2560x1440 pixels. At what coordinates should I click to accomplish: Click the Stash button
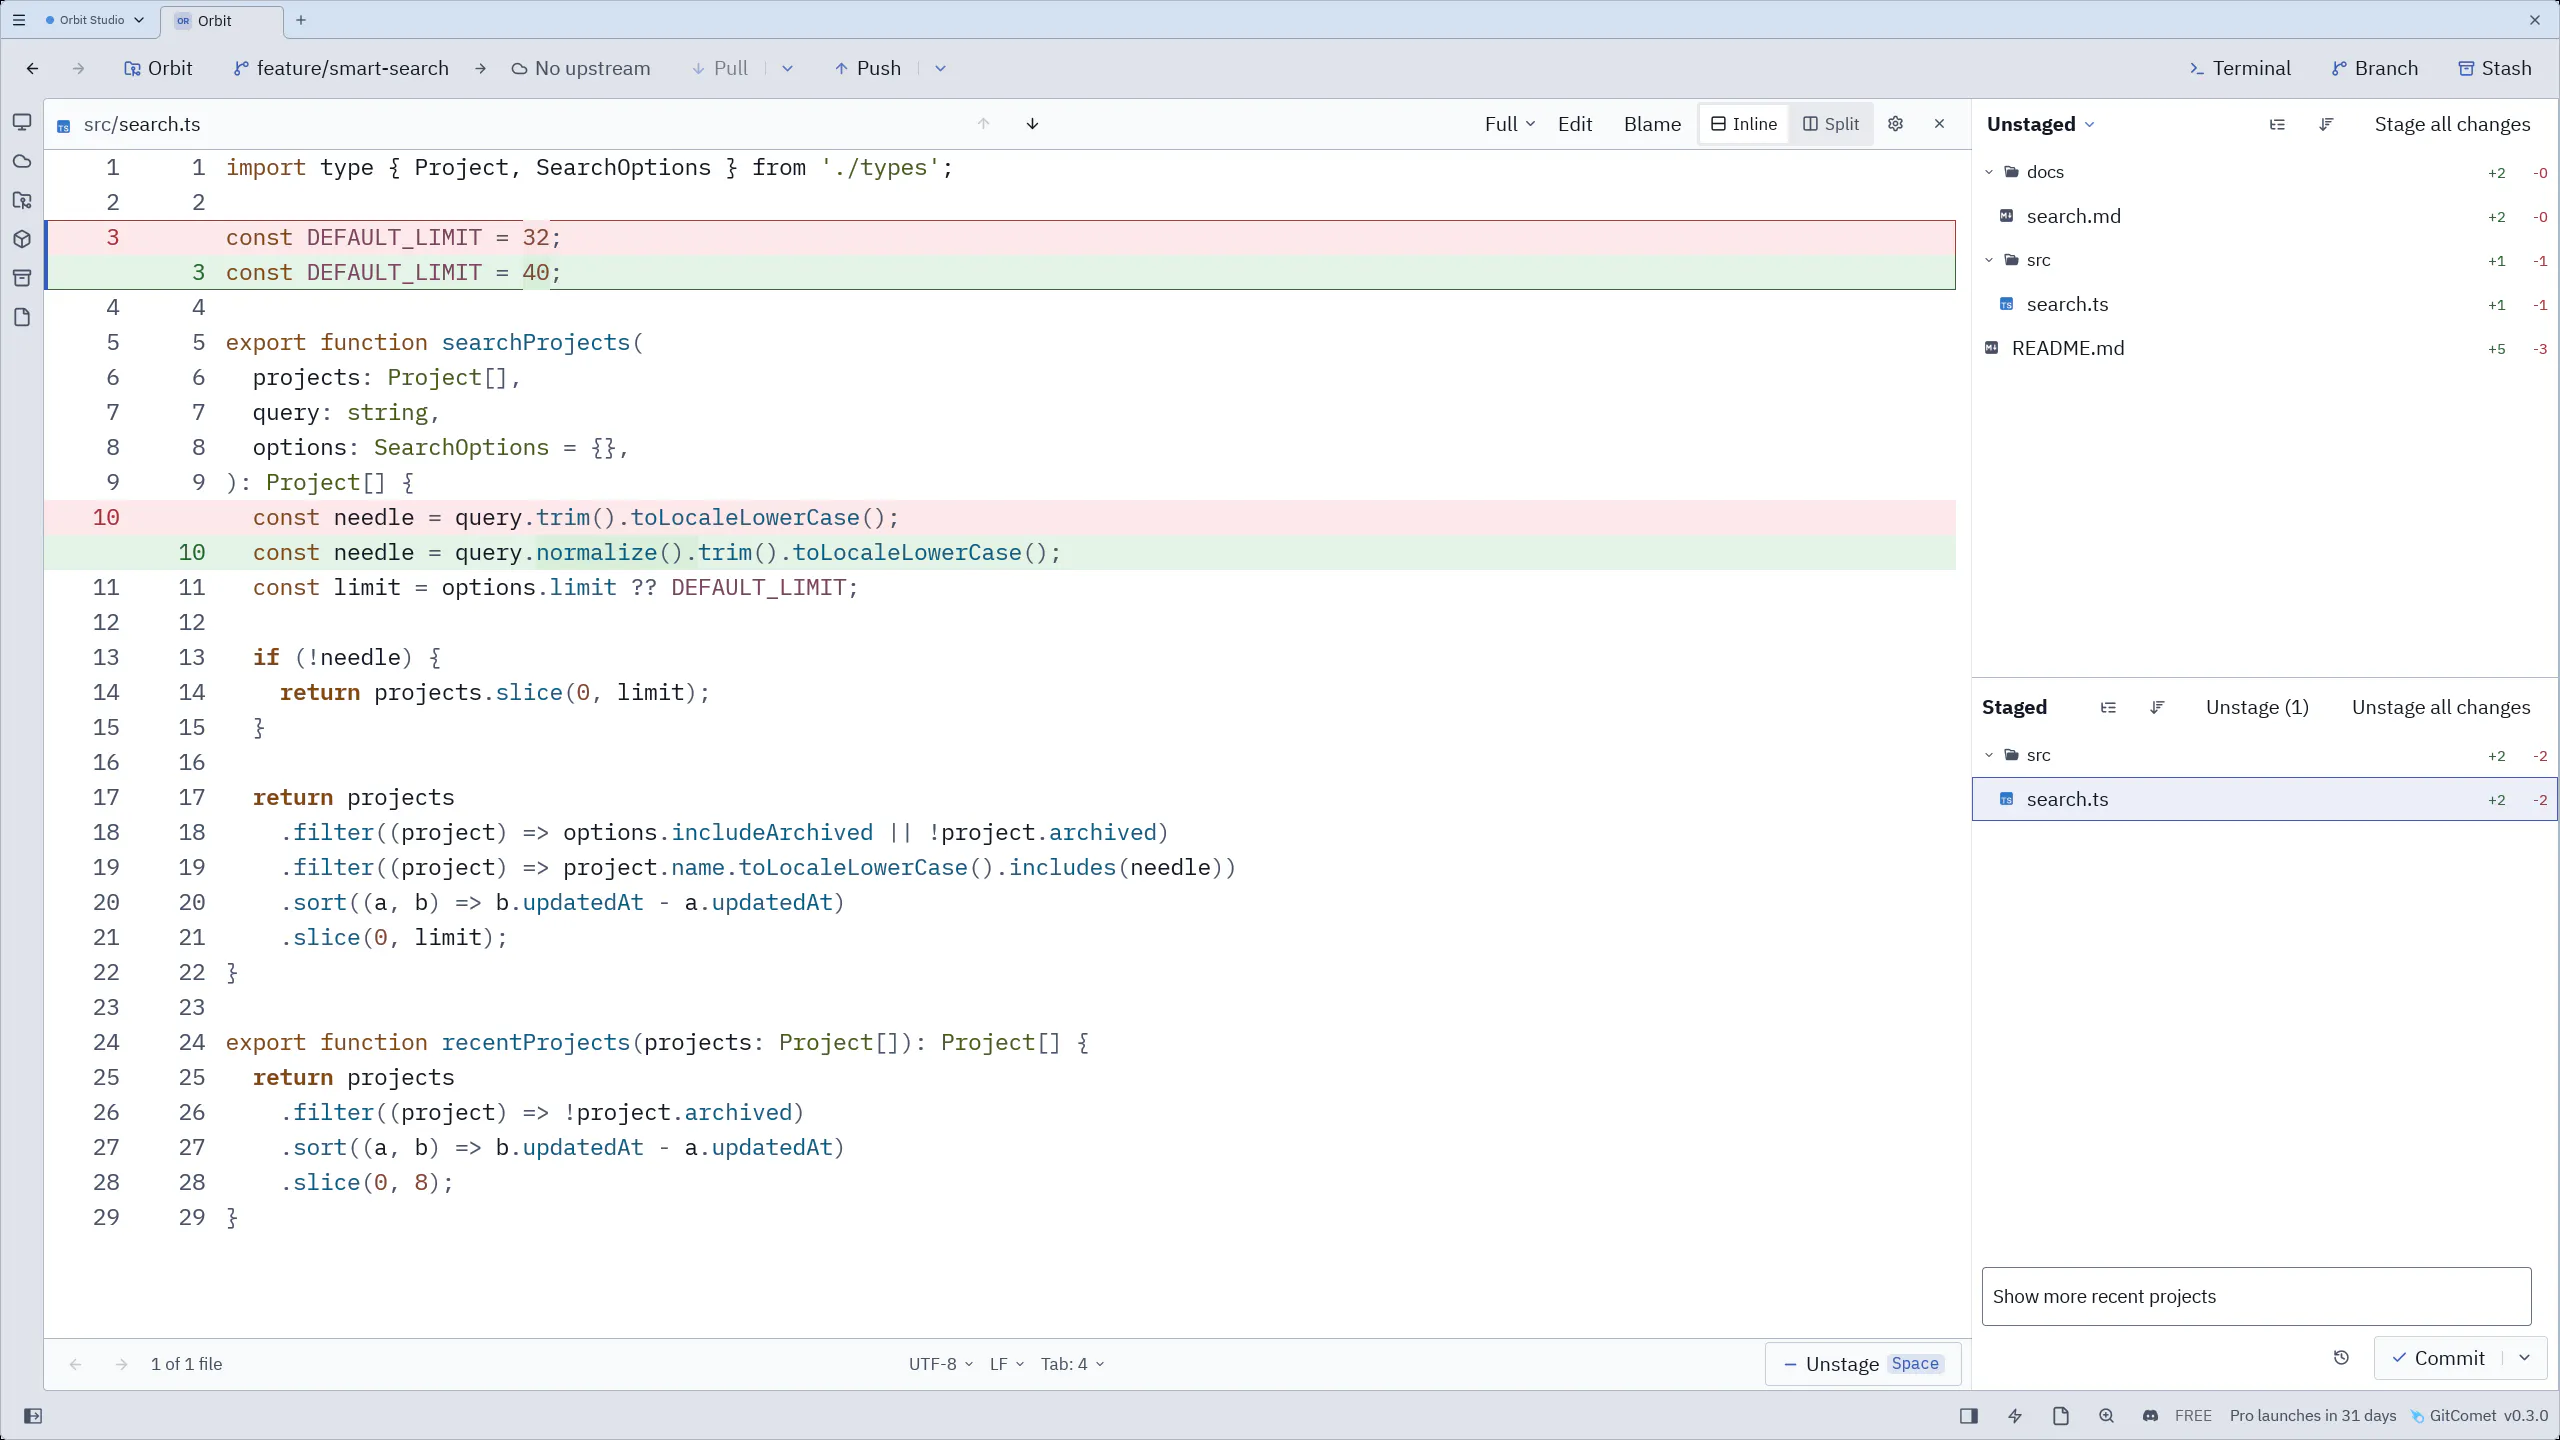[x=2495, y=68]
